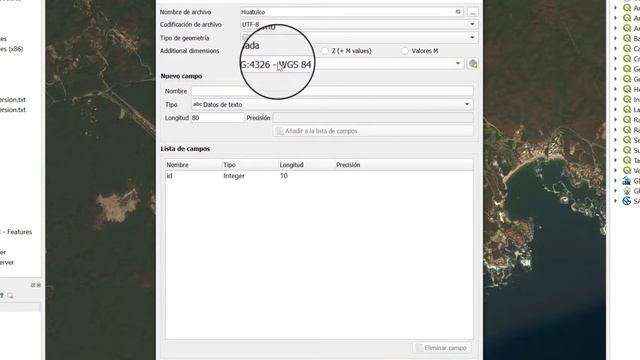Click 'Añadir a la lista de campos'

(x=373, y=131)
